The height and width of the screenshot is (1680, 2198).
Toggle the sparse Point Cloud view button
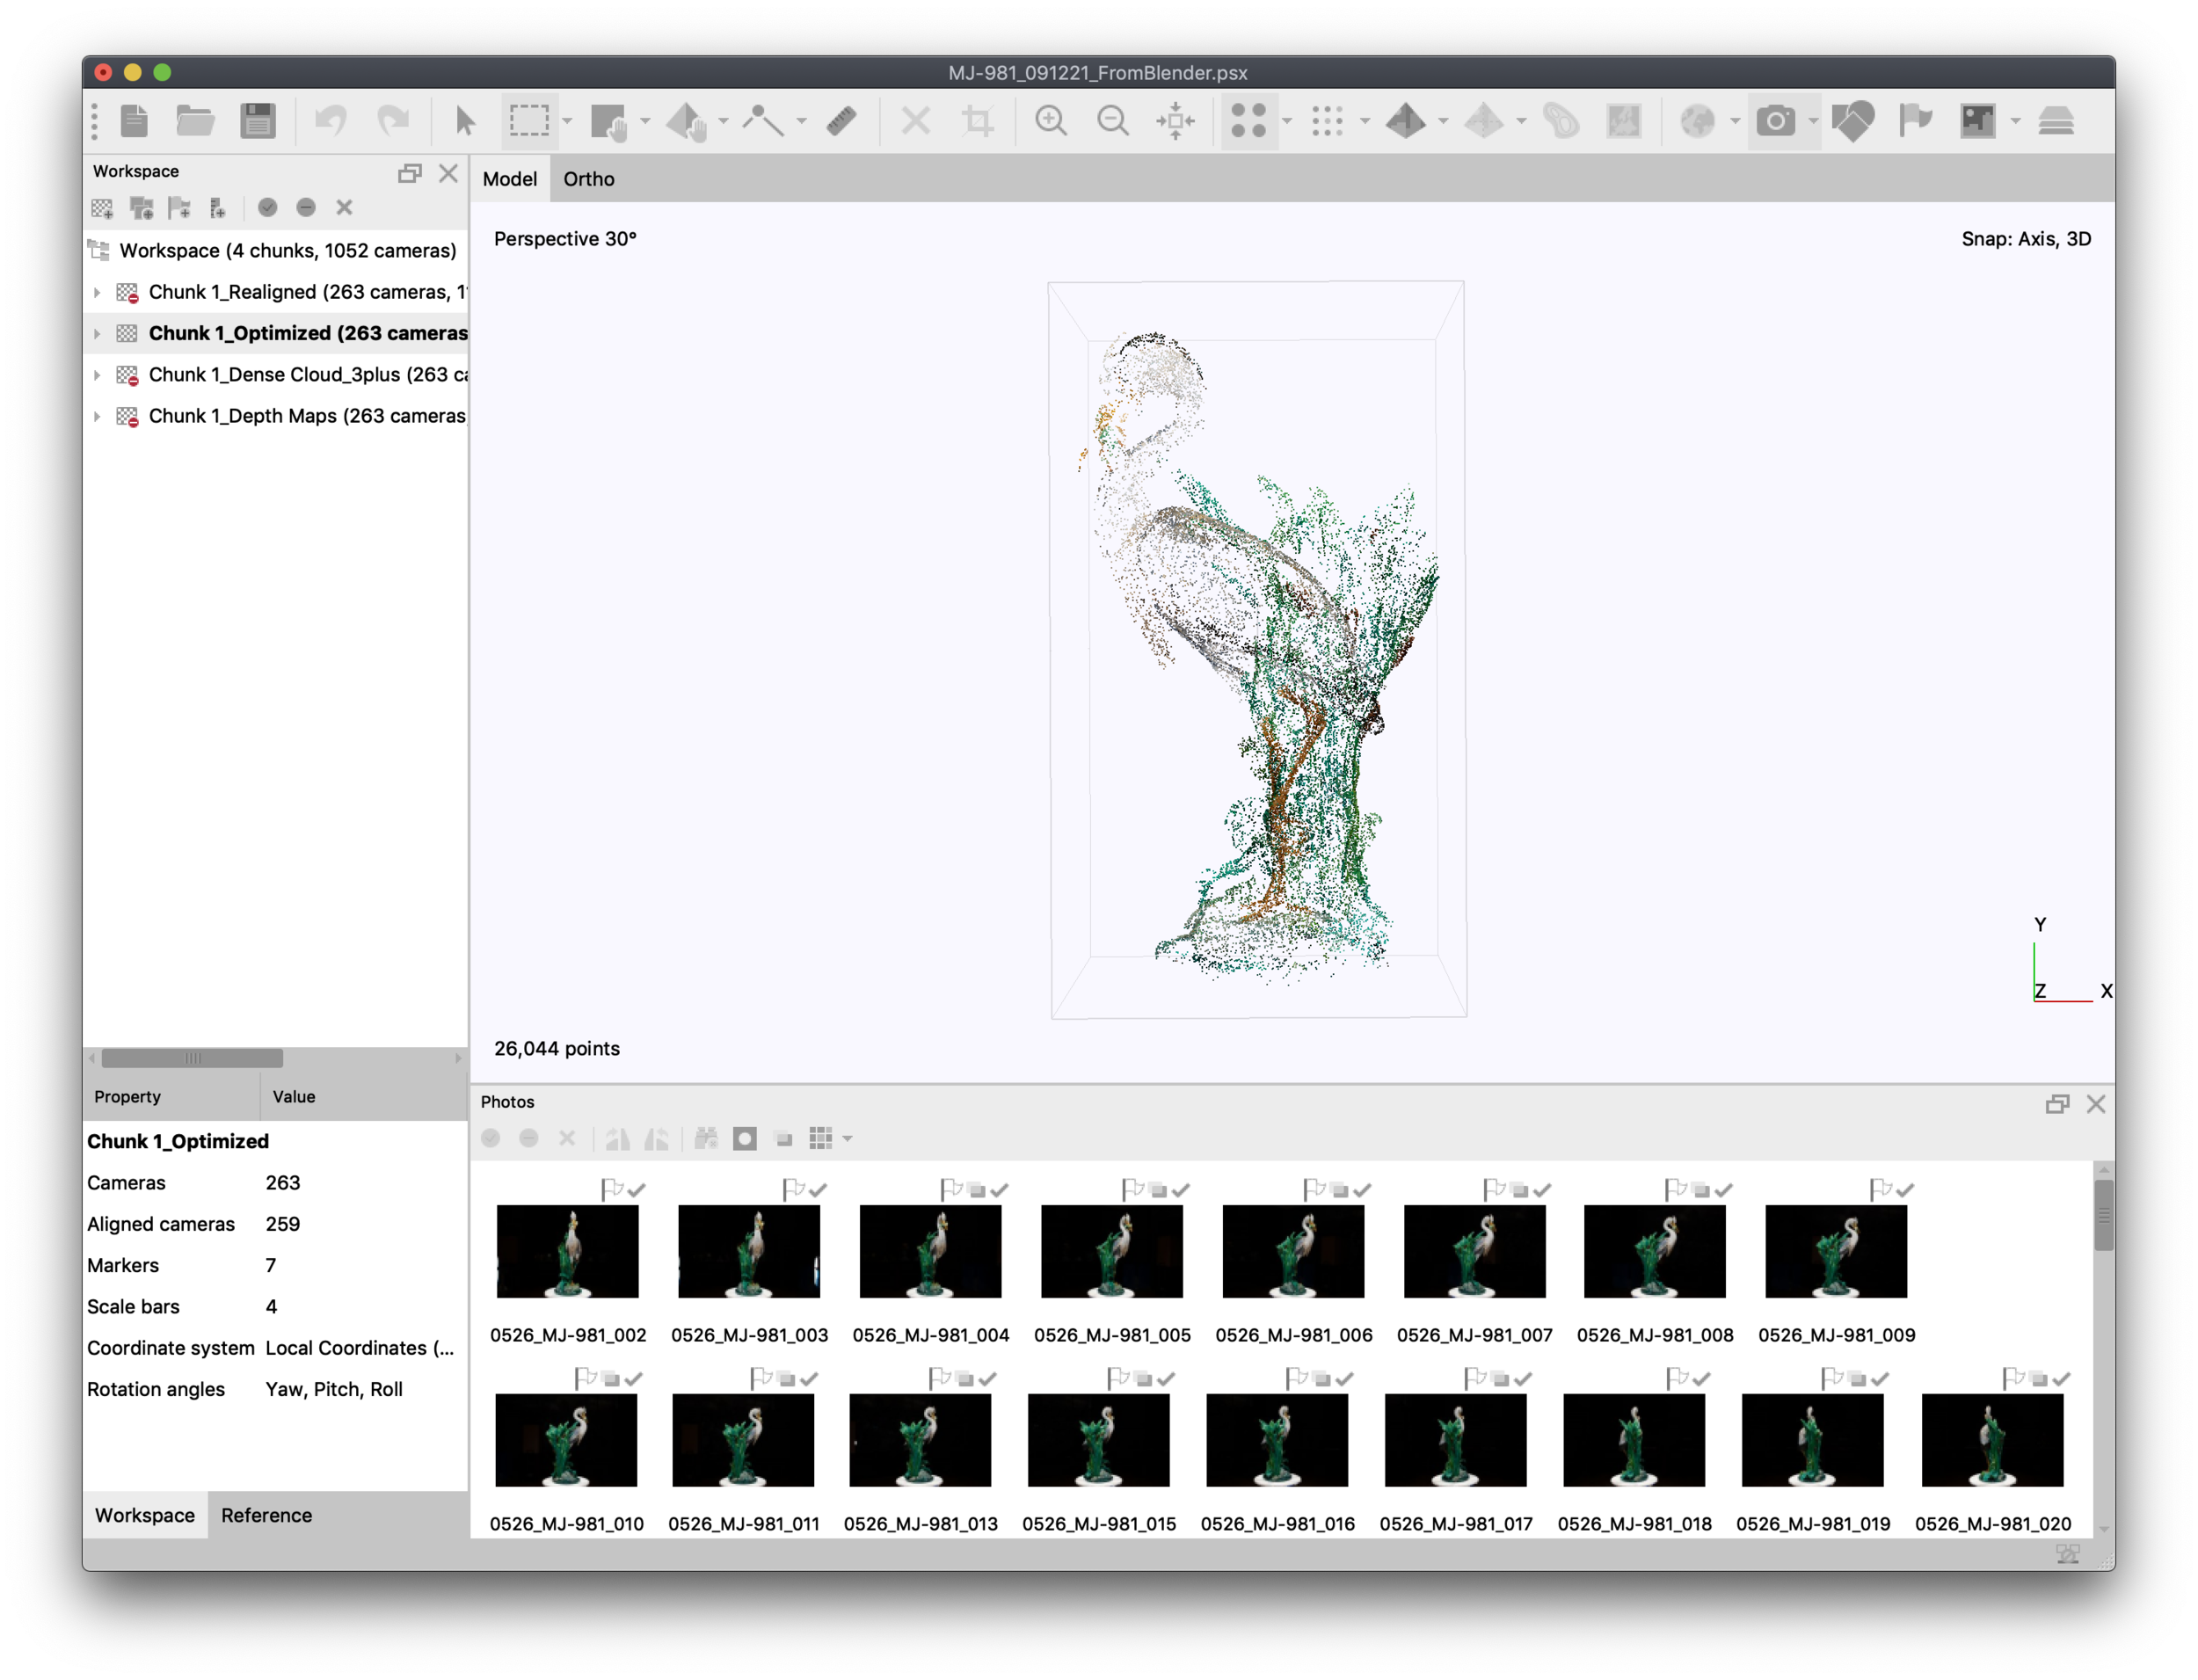click(1248, 121)
